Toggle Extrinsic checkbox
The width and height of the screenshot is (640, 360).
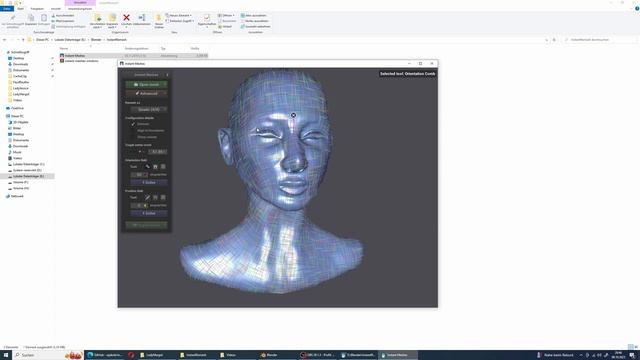(x=133, y=124)
